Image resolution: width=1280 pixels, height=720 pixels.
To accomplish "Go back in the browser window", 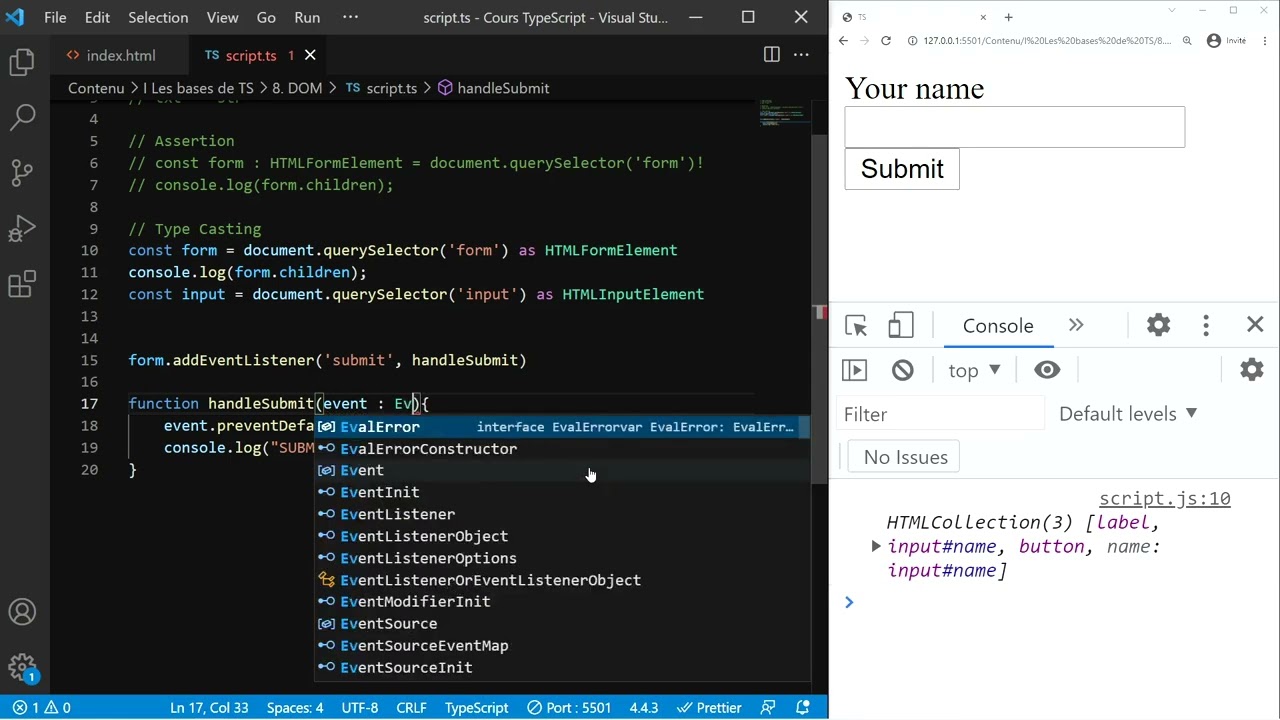I will (843, 41).
